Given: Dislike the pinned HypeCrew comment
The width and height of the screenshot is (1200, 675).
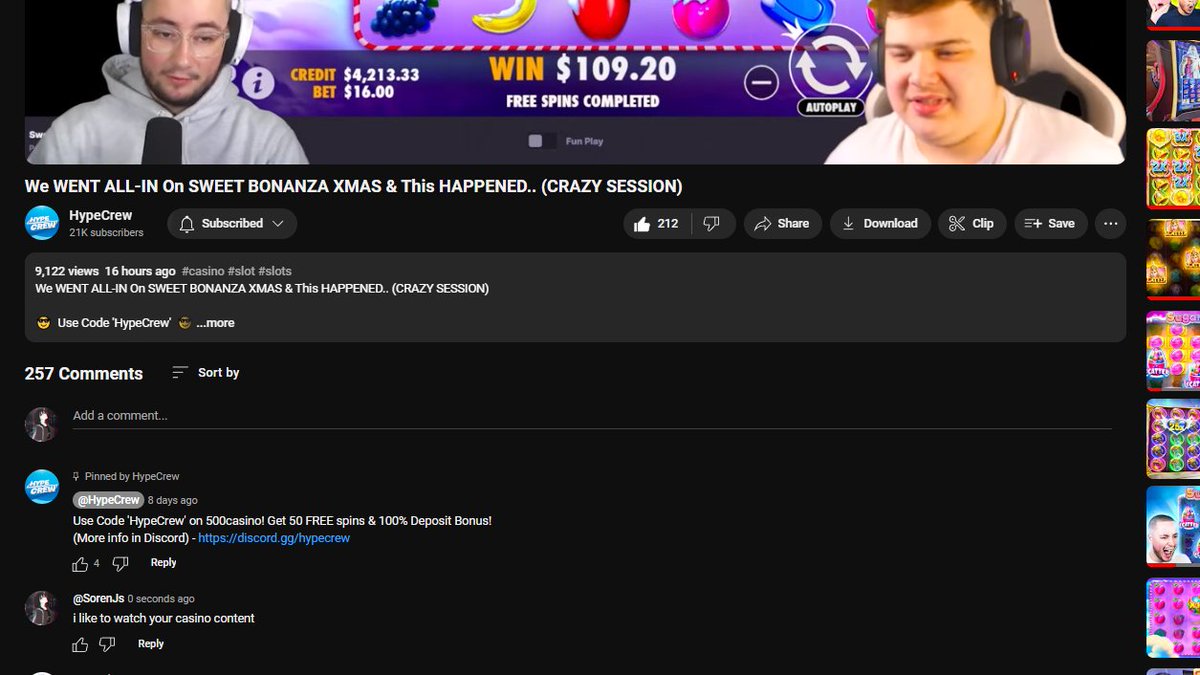Looking at the screenshot, I should (x=120, y=564).
